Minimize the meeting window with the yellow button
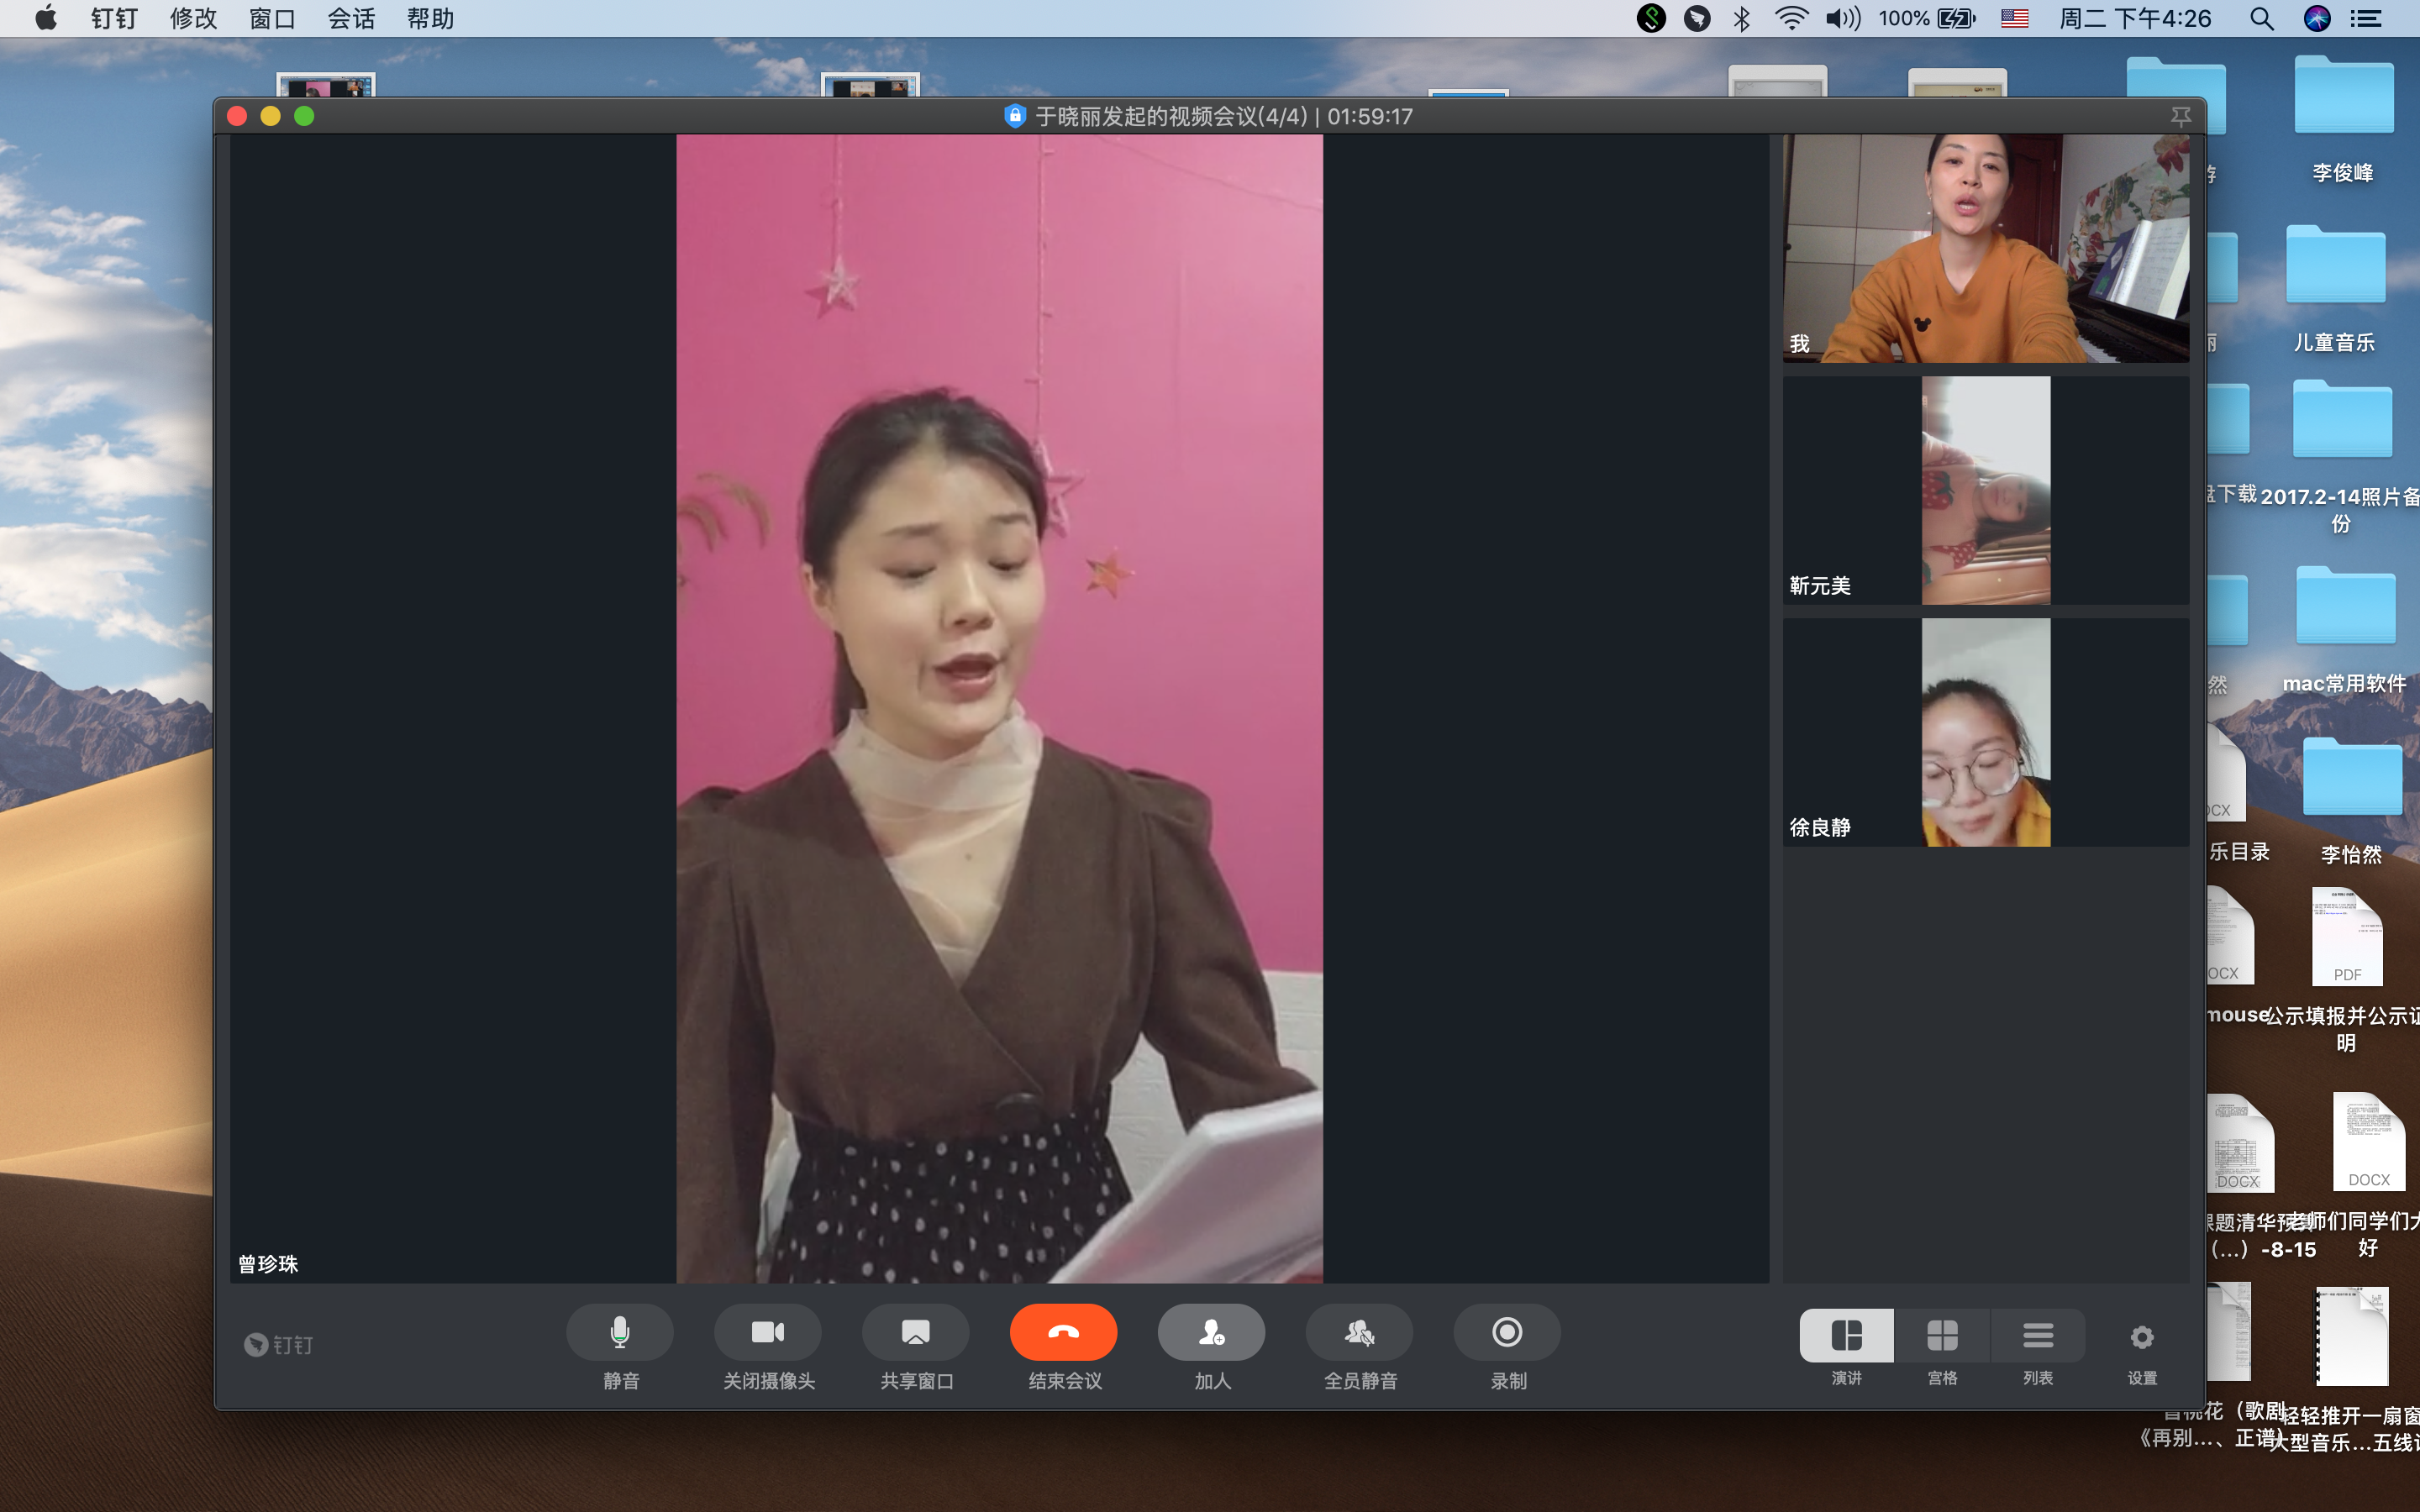Screen dimensions: 2420x1512 [270, 116]
